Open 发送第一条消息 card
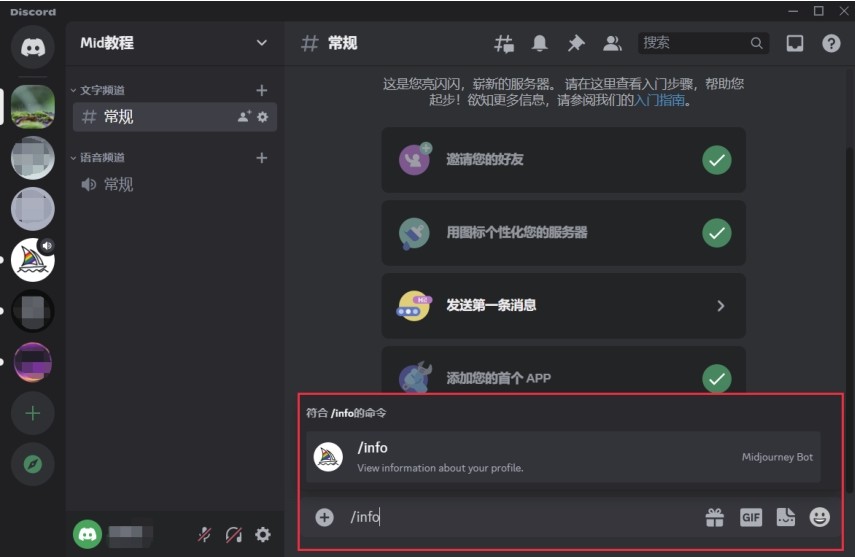855x557 pixels. 563,306
